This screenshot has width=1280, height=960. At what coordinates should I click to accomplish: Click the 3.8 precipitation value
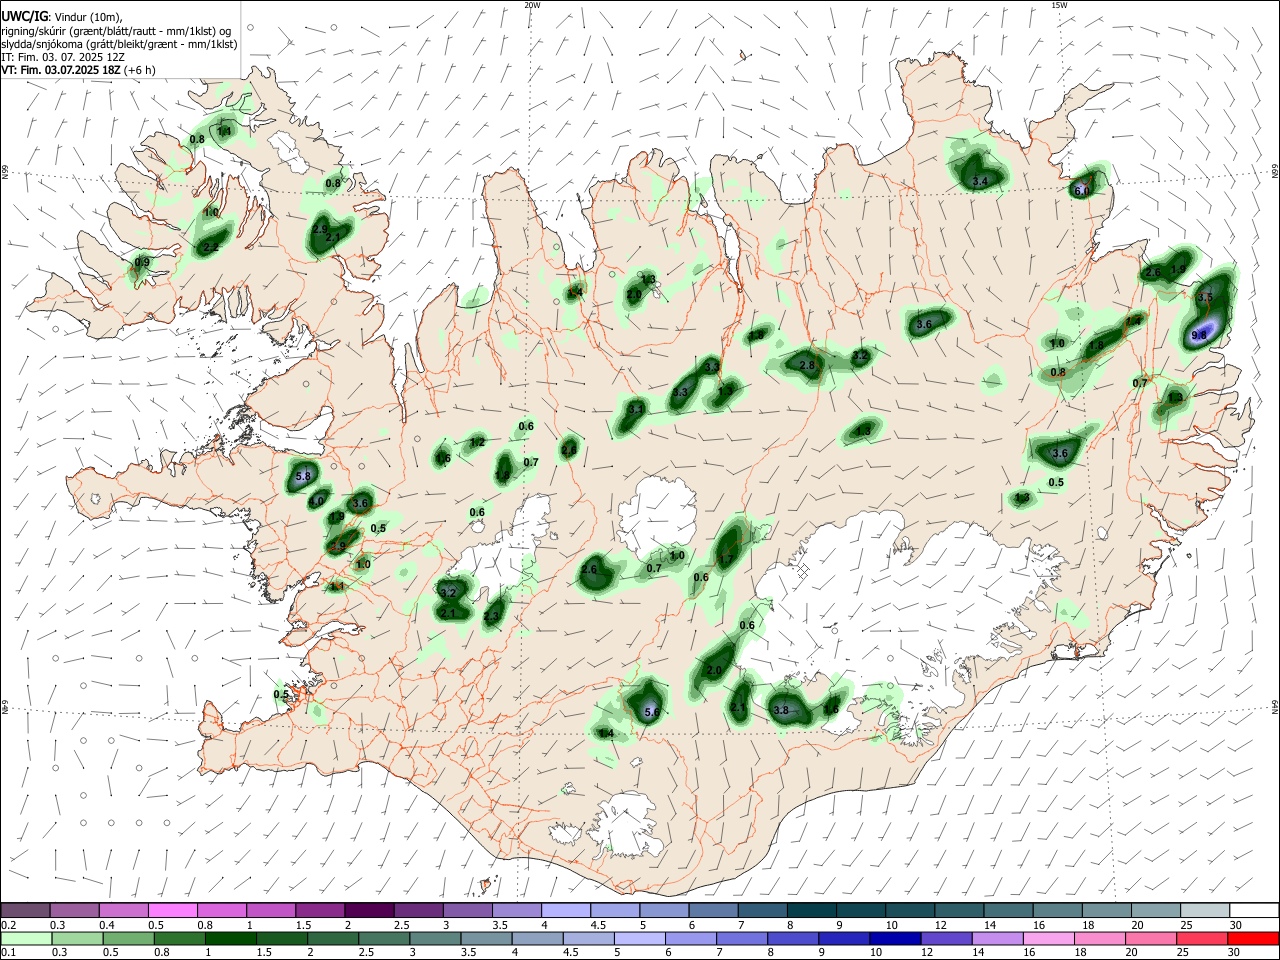pos(782,710)
